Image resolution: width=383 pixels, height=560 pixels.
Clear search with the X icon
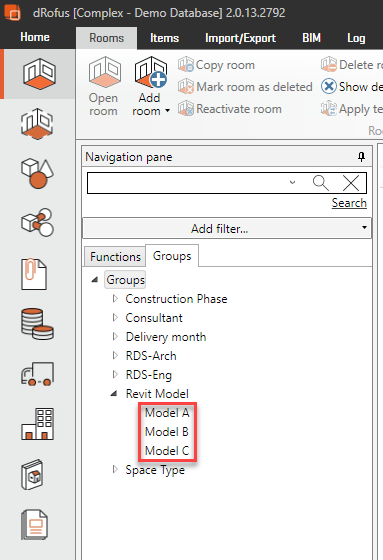(x=351, y=183)
